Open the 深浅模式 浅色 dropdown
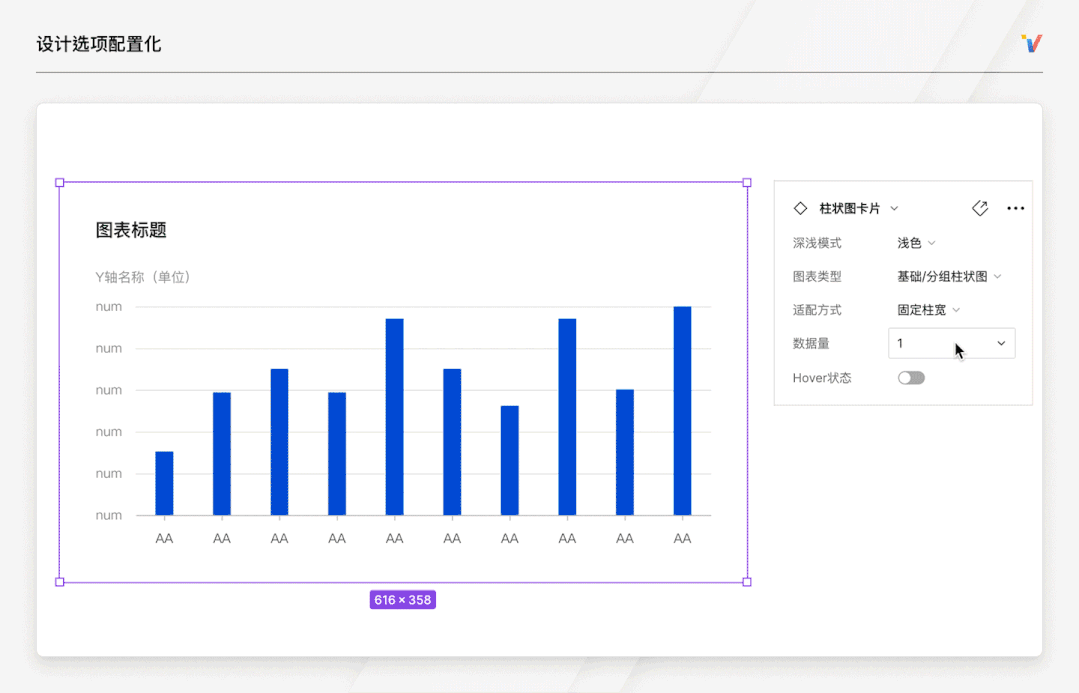This screenshot has width=1079, height=693. pyautogui.click(x=916, y=242)
